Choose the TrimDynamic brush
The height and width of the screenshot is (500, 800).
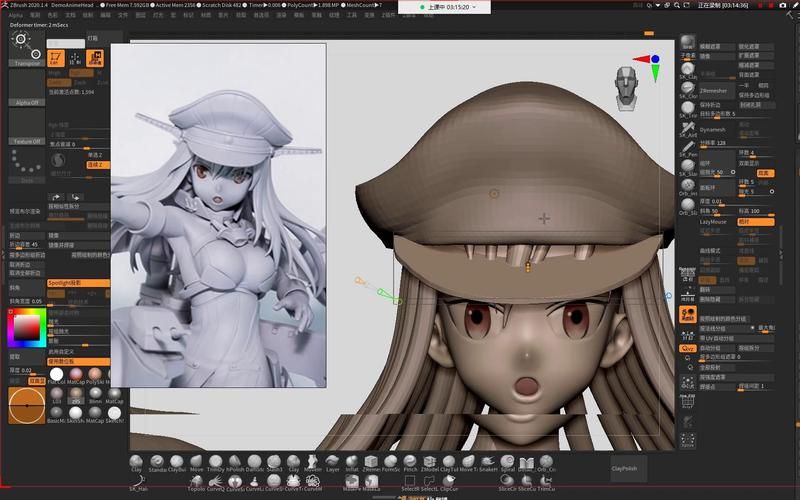tap(216, 463)
